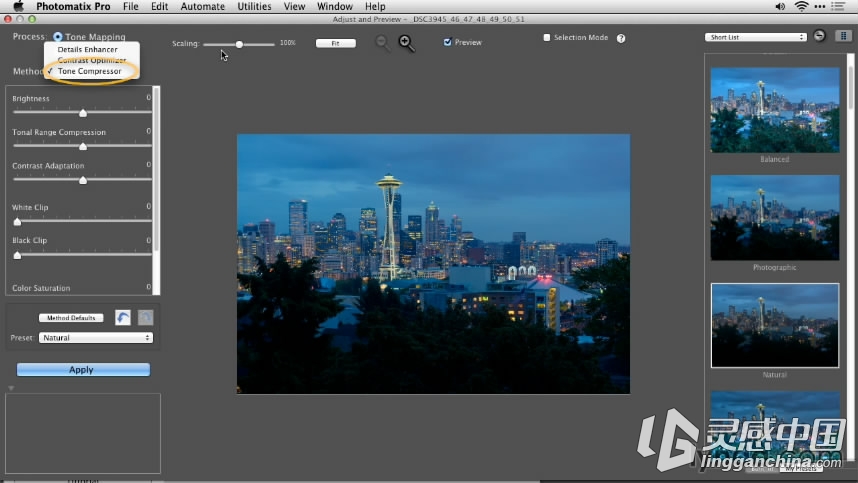Open the Utilities menu
858x483 pixels.
[254, 7]
